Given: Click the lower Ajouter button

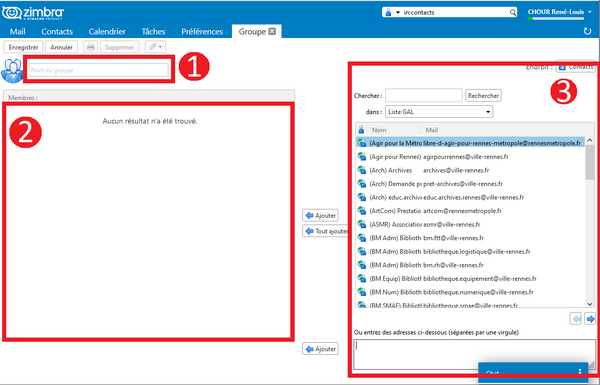Looking at the screenshot, I should click(321, 349).
